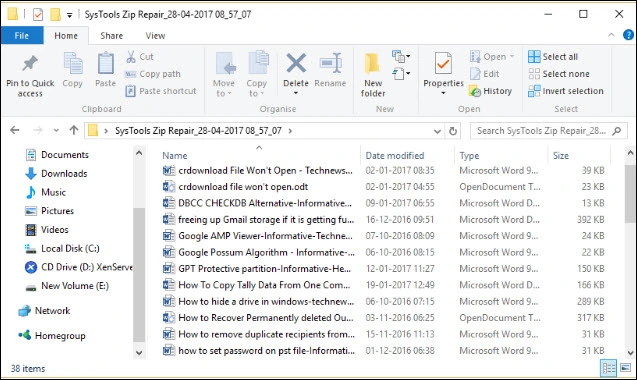Click Invert selection
The height and width of the screenshot is (380, 637).
click(566, 91)
